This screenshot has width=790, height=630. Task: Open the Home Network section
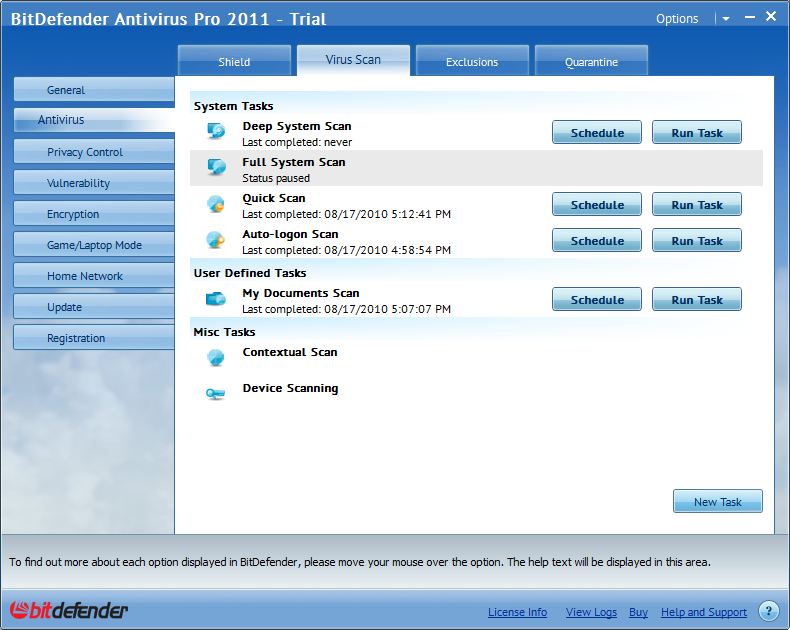94,276
